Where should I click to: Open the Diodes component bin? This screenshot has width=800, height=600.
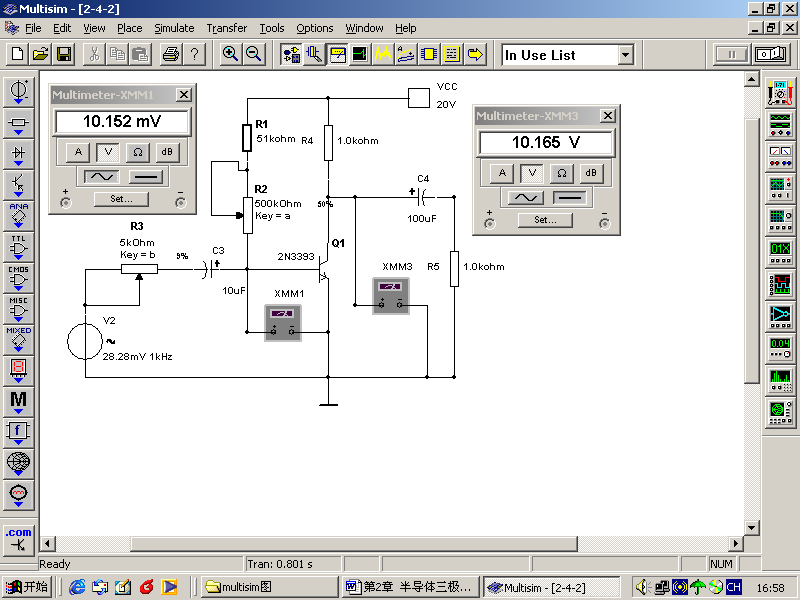coord(19,155)
